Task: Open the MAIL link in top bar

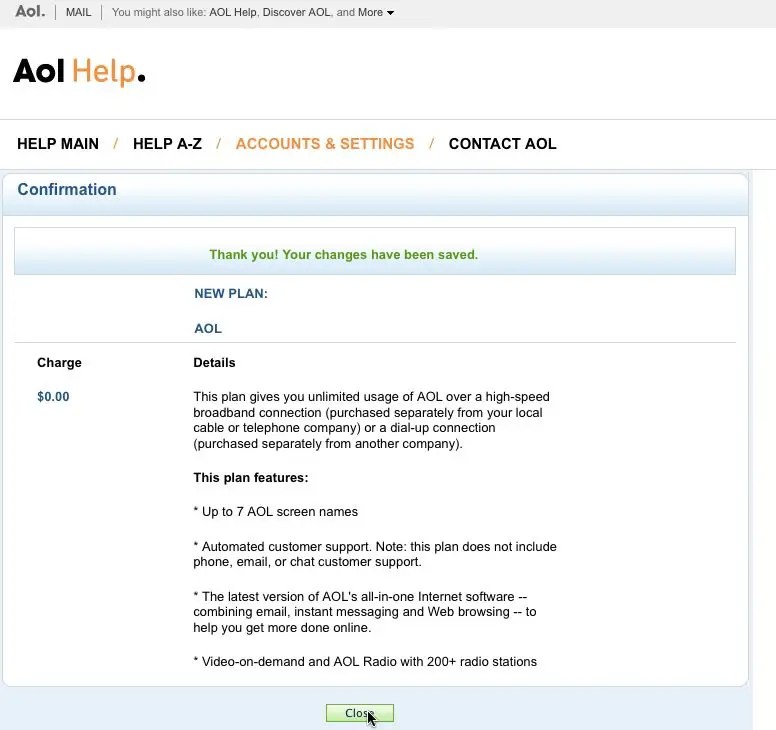Action: (78, 12)
